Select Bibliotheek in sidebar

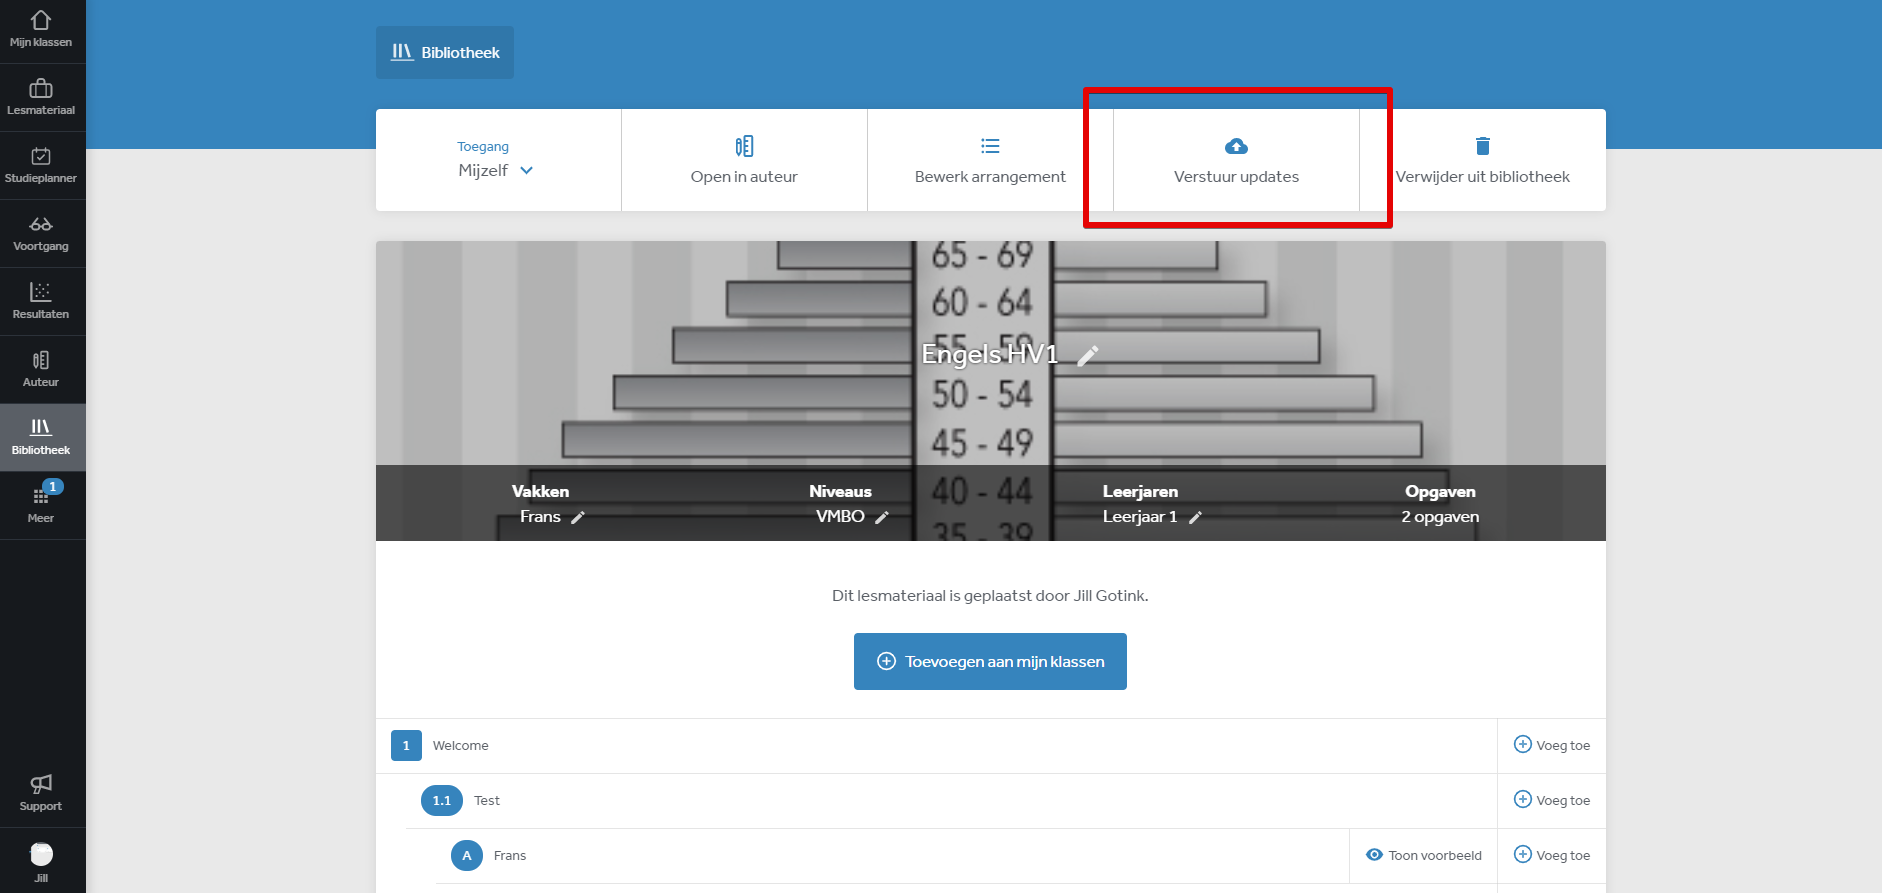41,438
